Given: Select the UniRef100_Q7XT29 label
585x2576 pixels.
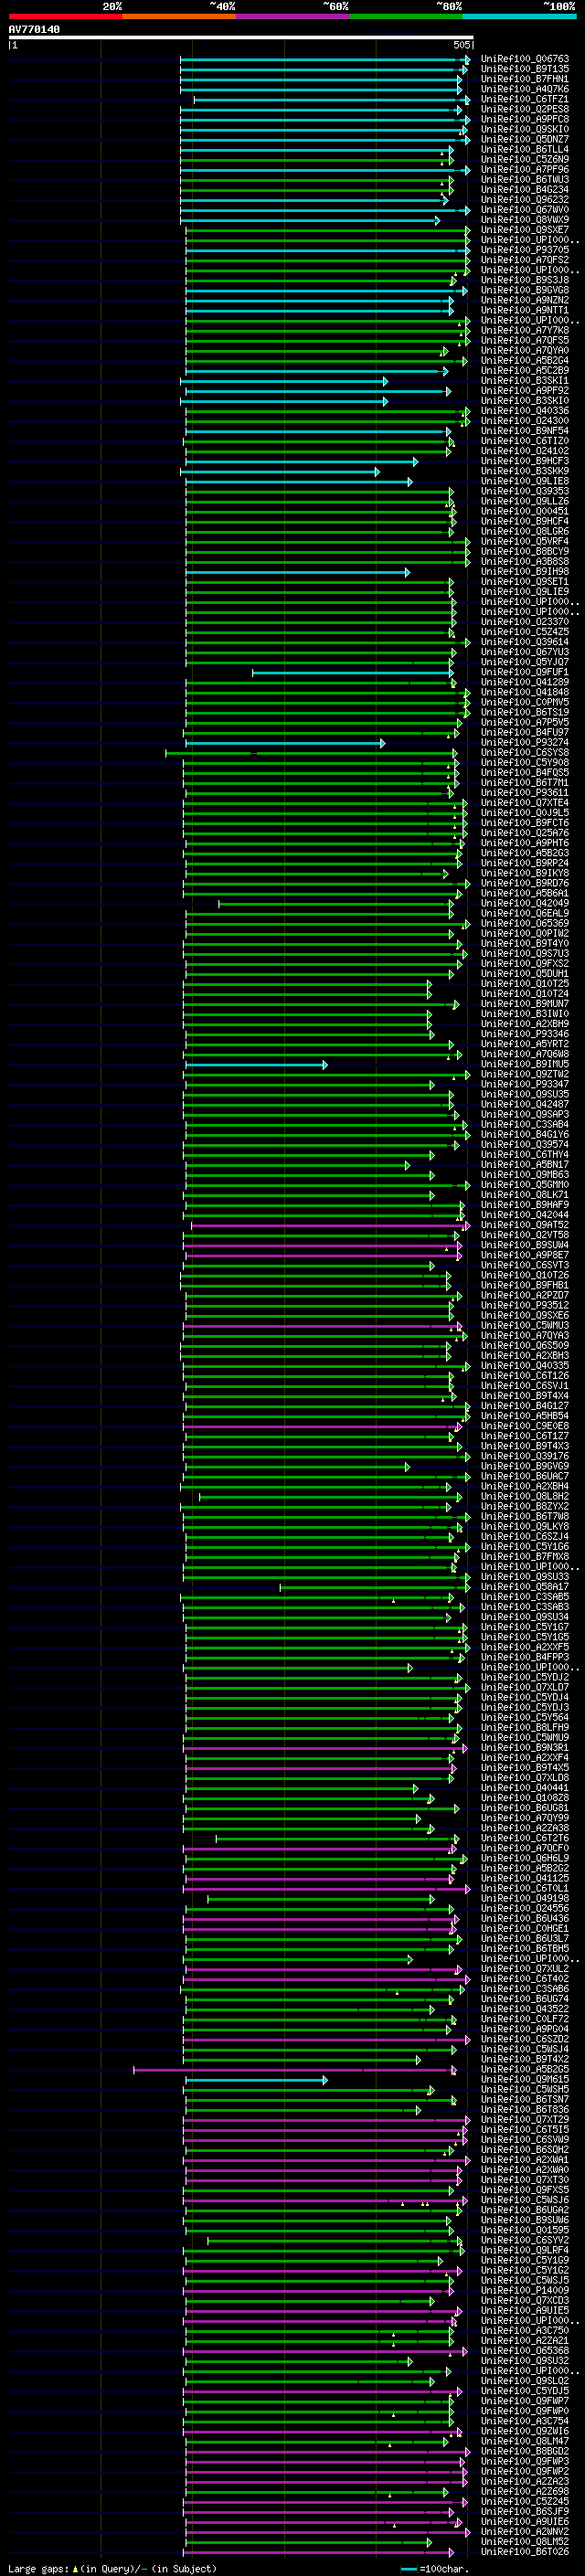Looking at the screenshot, I should click(x=525, y=2119).
